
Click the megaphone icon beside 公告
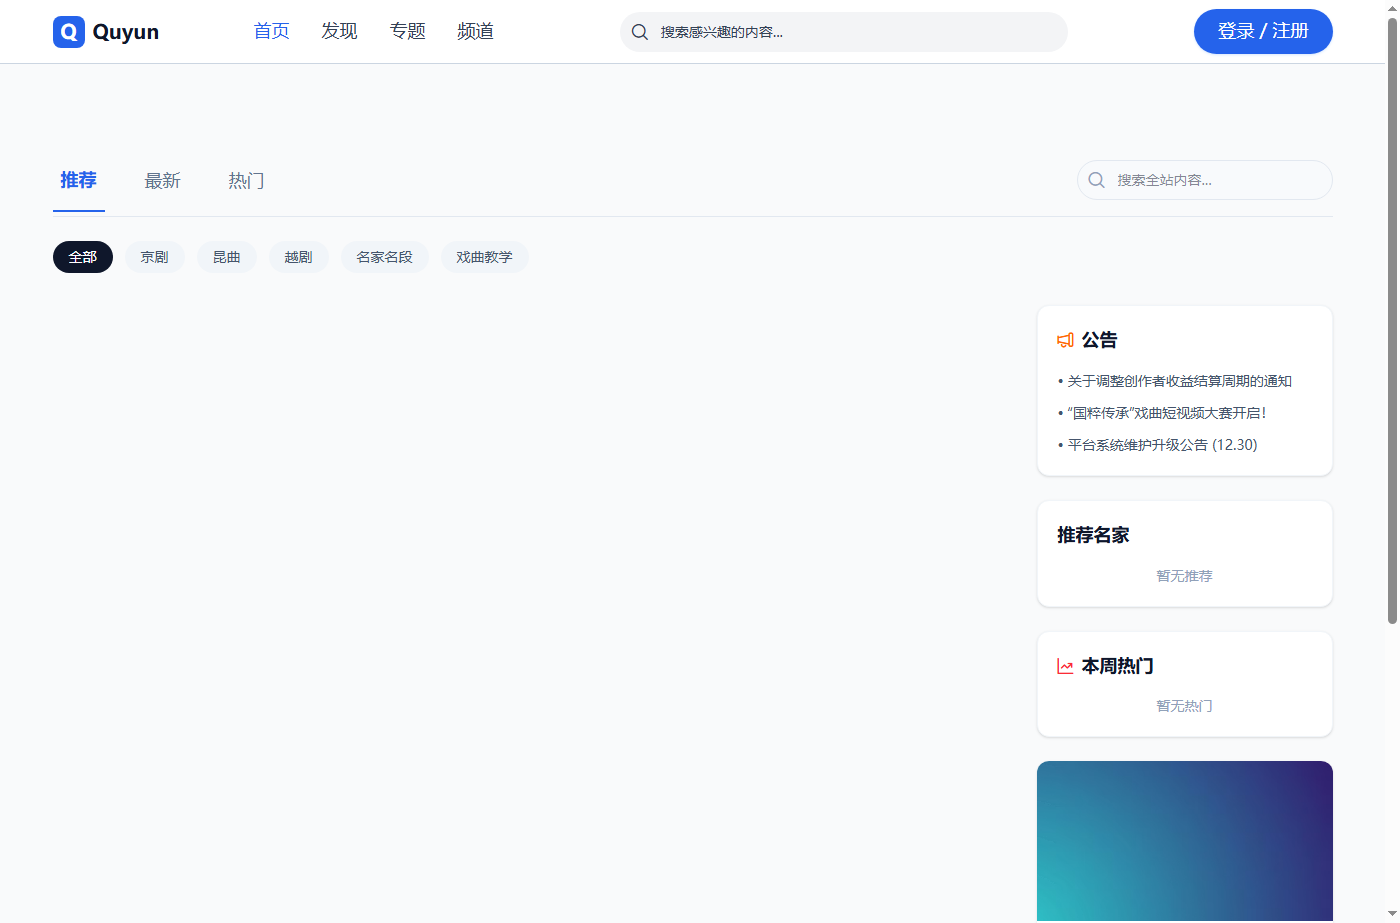pos(1065,340)
